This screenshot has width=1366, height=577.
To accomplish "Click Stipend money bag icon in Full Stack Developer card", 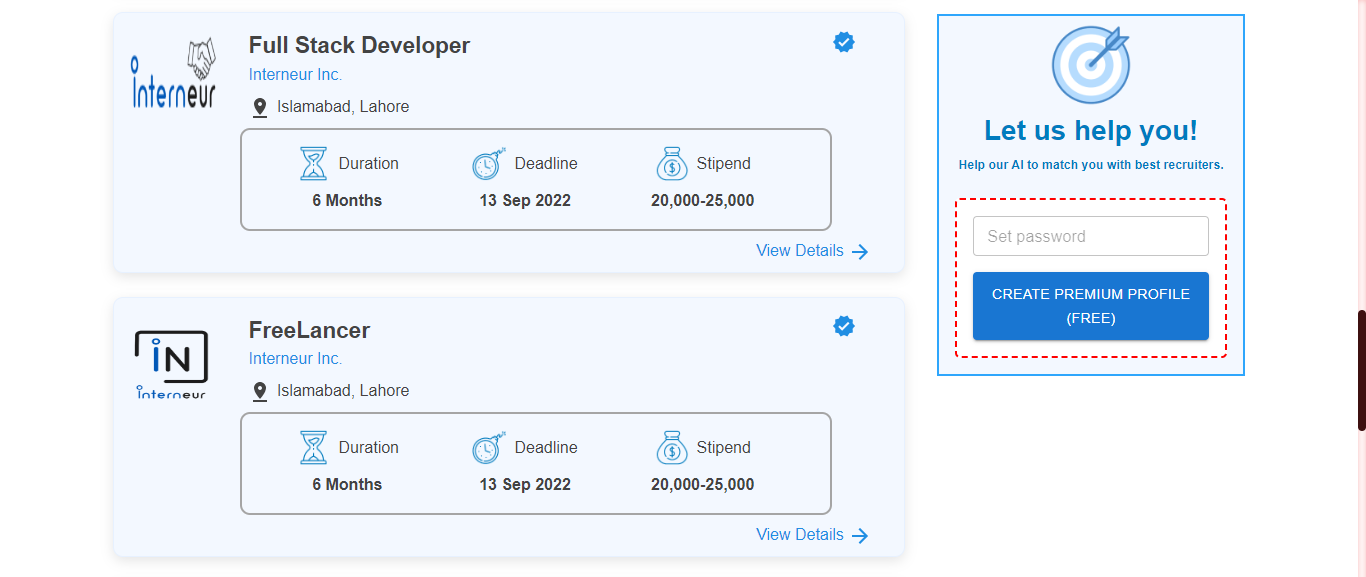I will (x=672, y=163).
